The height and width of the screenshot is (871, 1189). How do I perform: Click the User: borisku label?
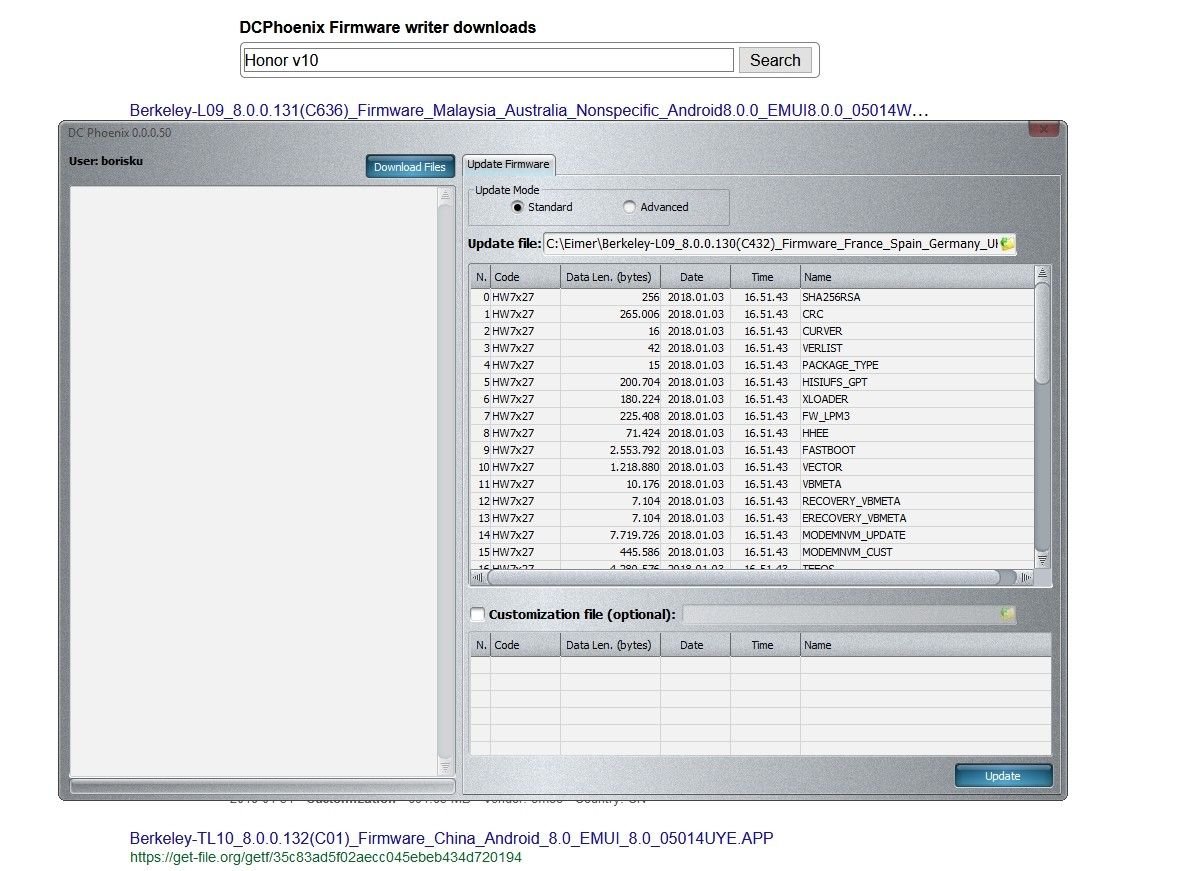tap(105, 161)
